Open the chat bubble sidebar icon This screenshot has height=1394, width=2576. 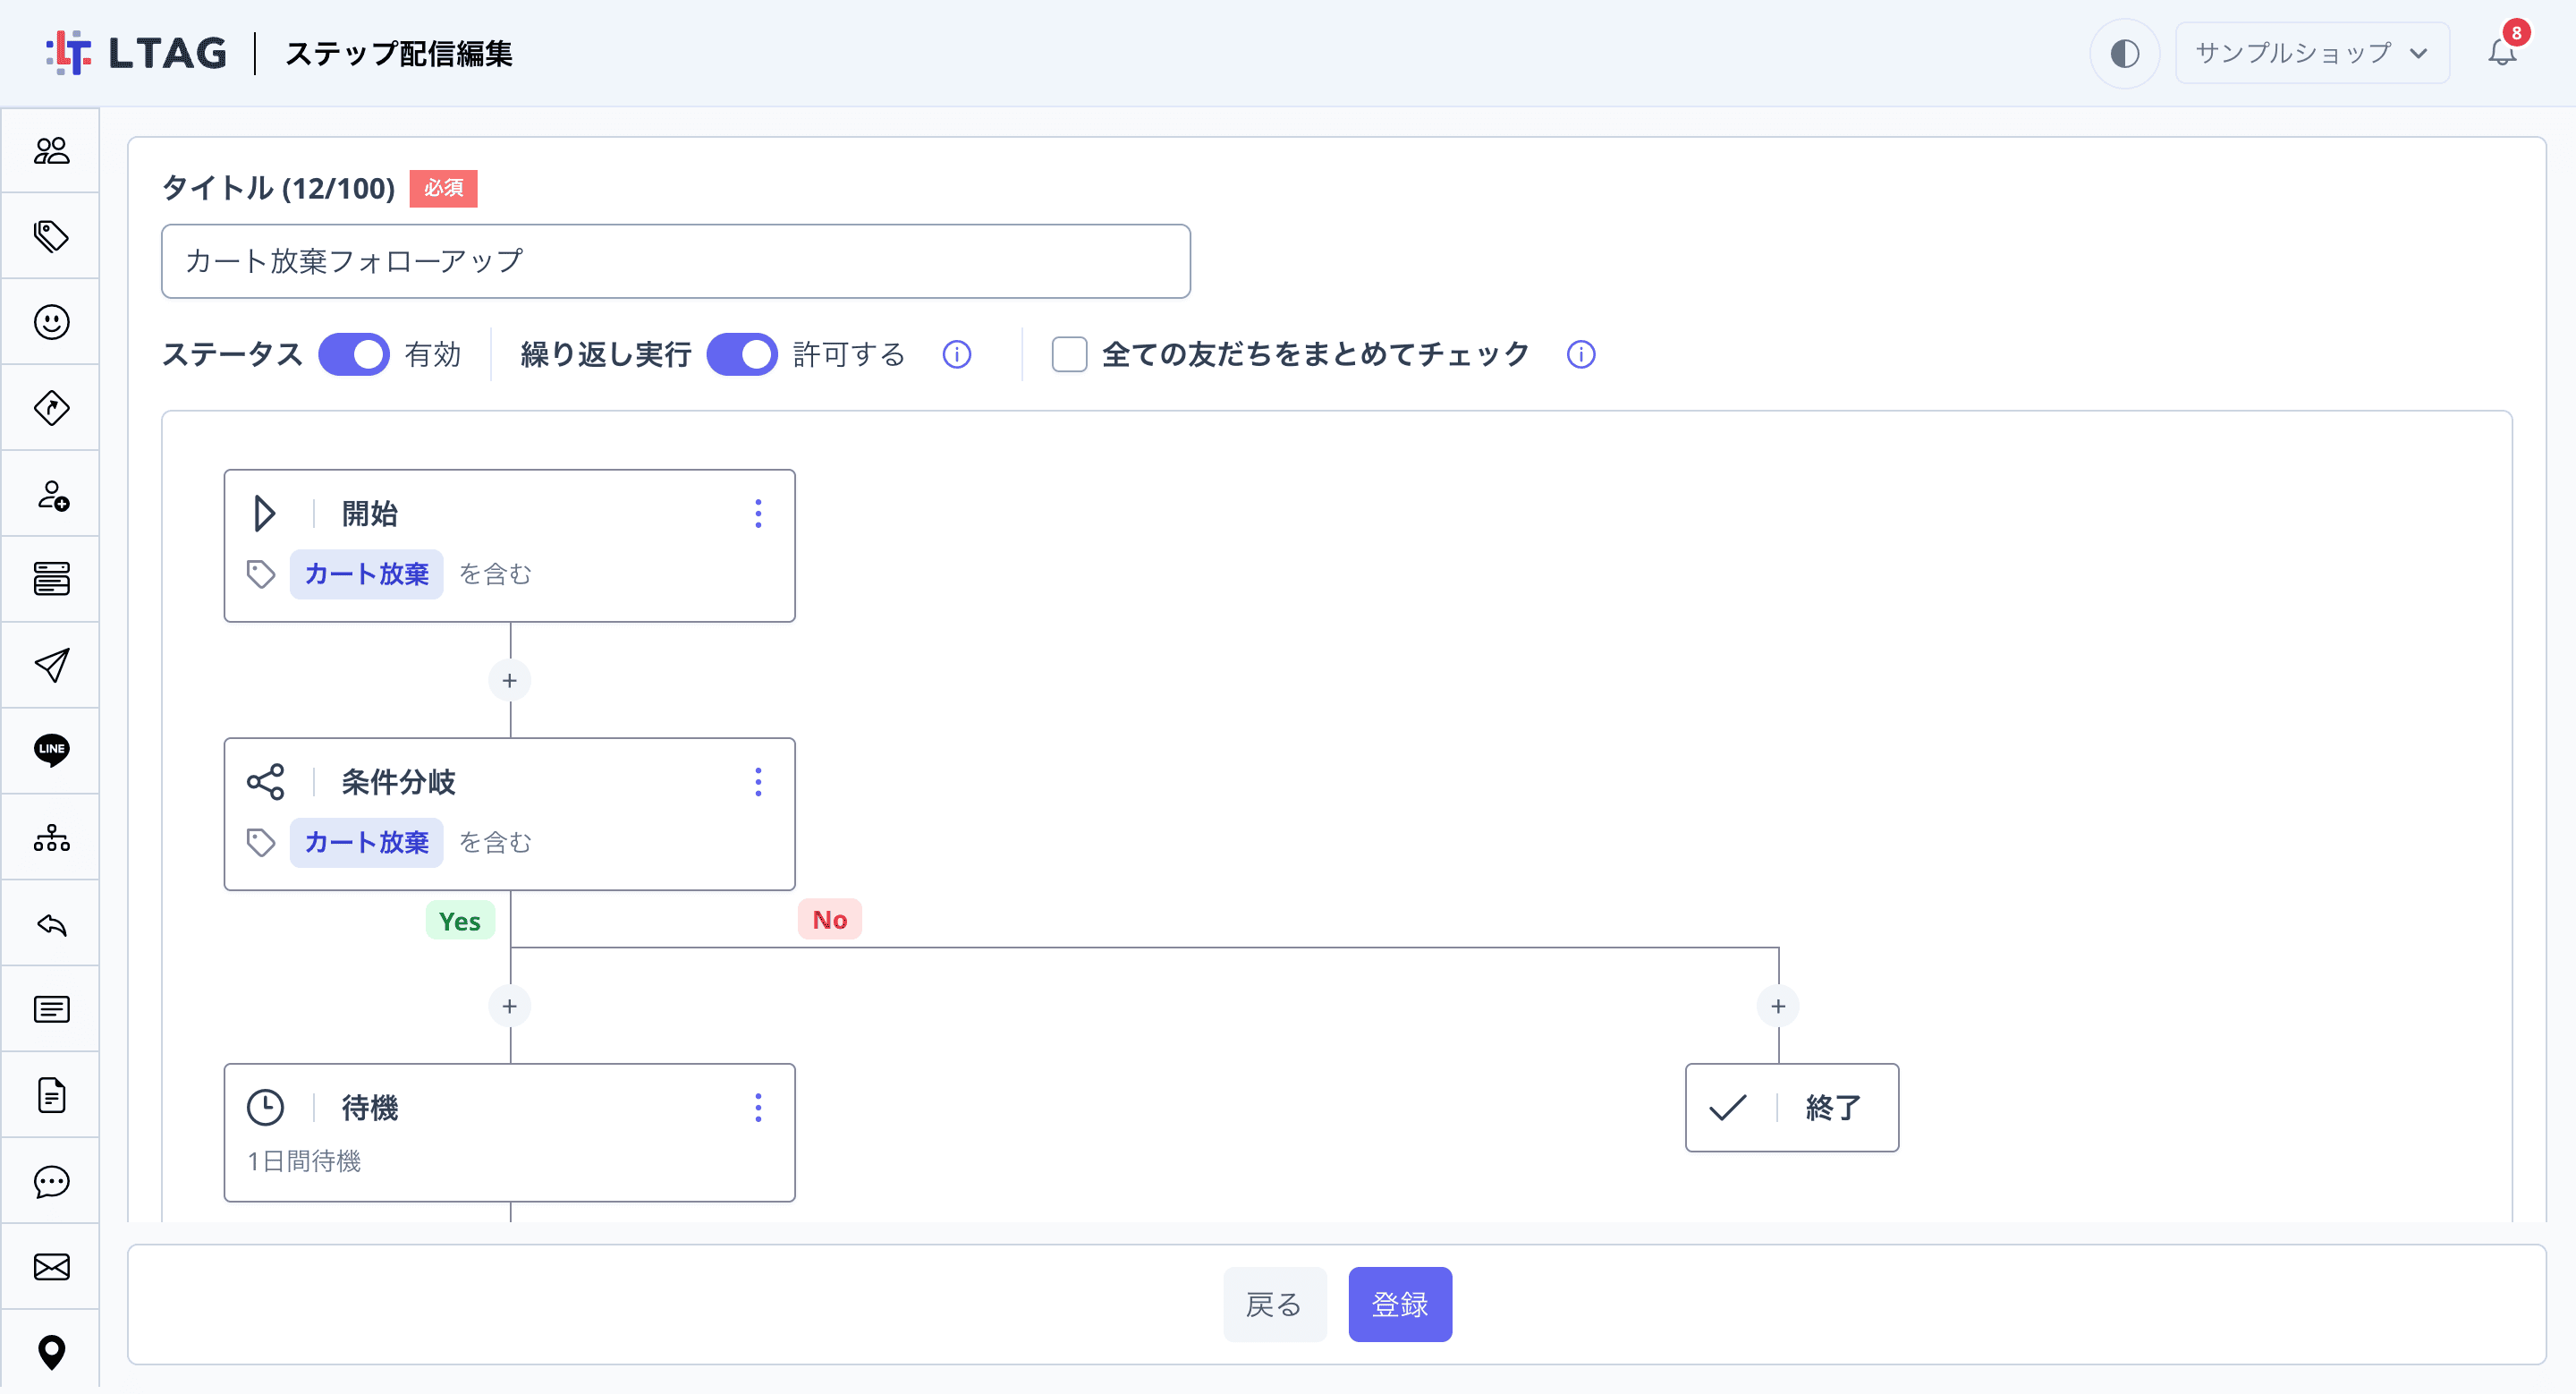point(51,1181)
